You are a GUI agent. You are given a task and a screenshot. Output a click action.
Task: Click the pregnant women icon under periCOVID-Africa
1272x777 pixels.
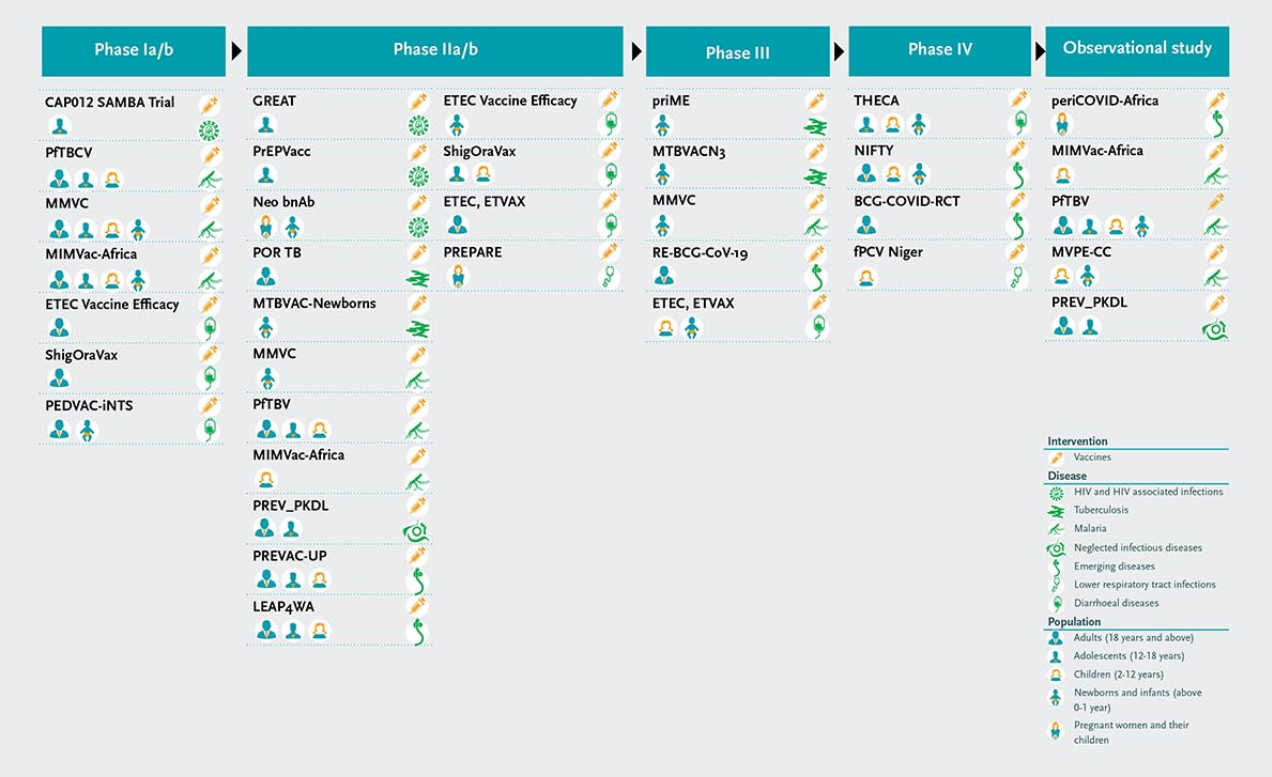tap(1063, 125)
